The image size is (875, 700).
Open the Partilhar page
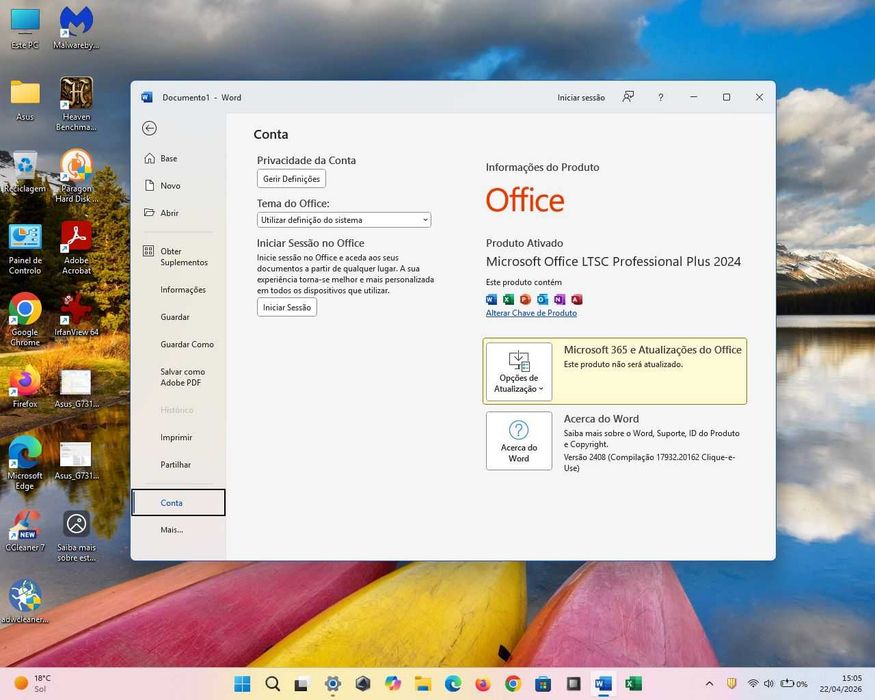[178, 465]
